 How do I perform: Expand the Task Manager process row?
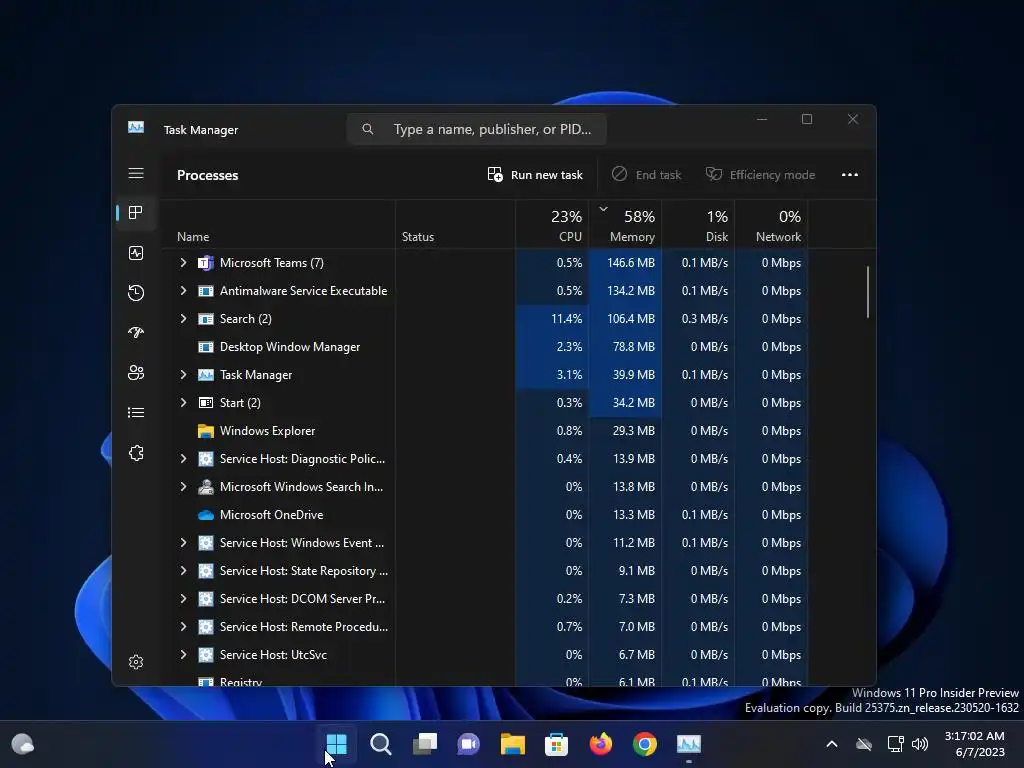(x=184, y=375)
